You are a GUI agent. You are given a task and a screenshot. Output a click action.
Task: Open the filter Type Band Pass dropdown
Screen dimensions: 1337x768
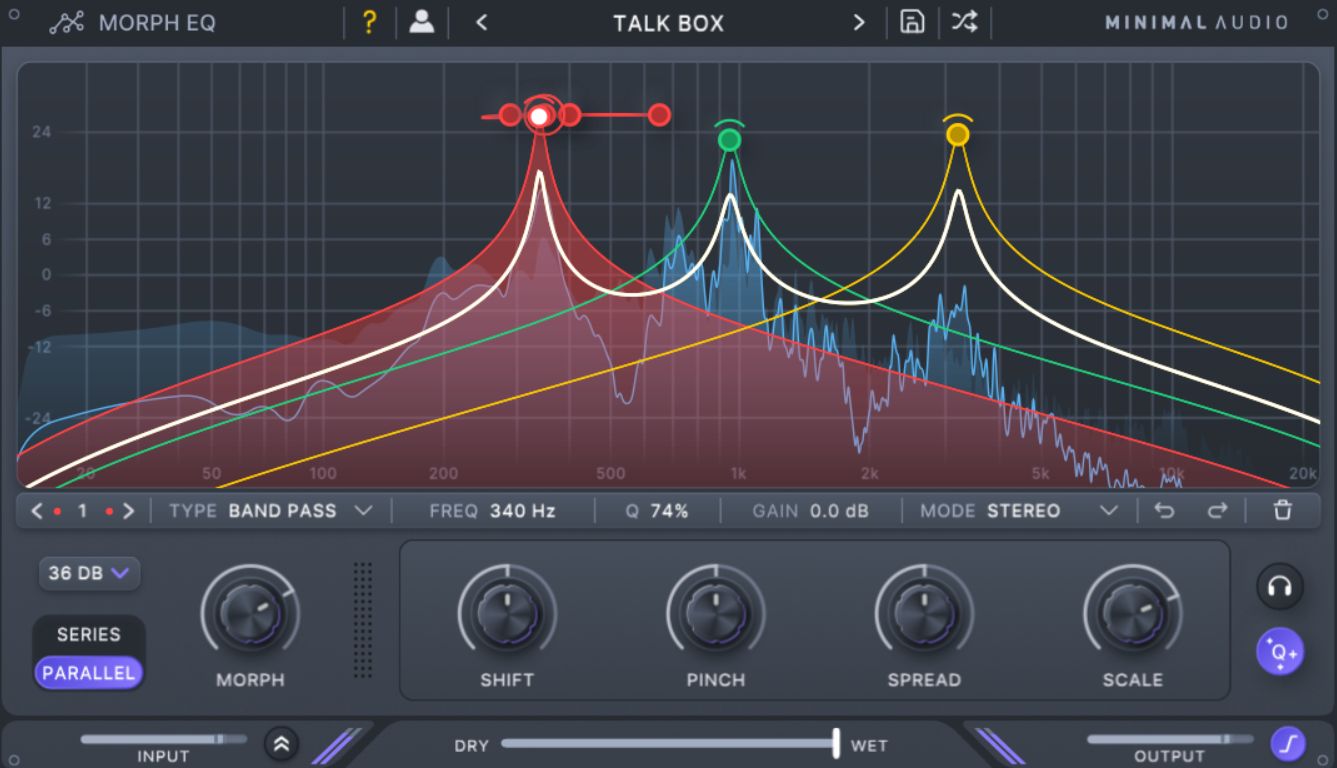click(271, 511)
